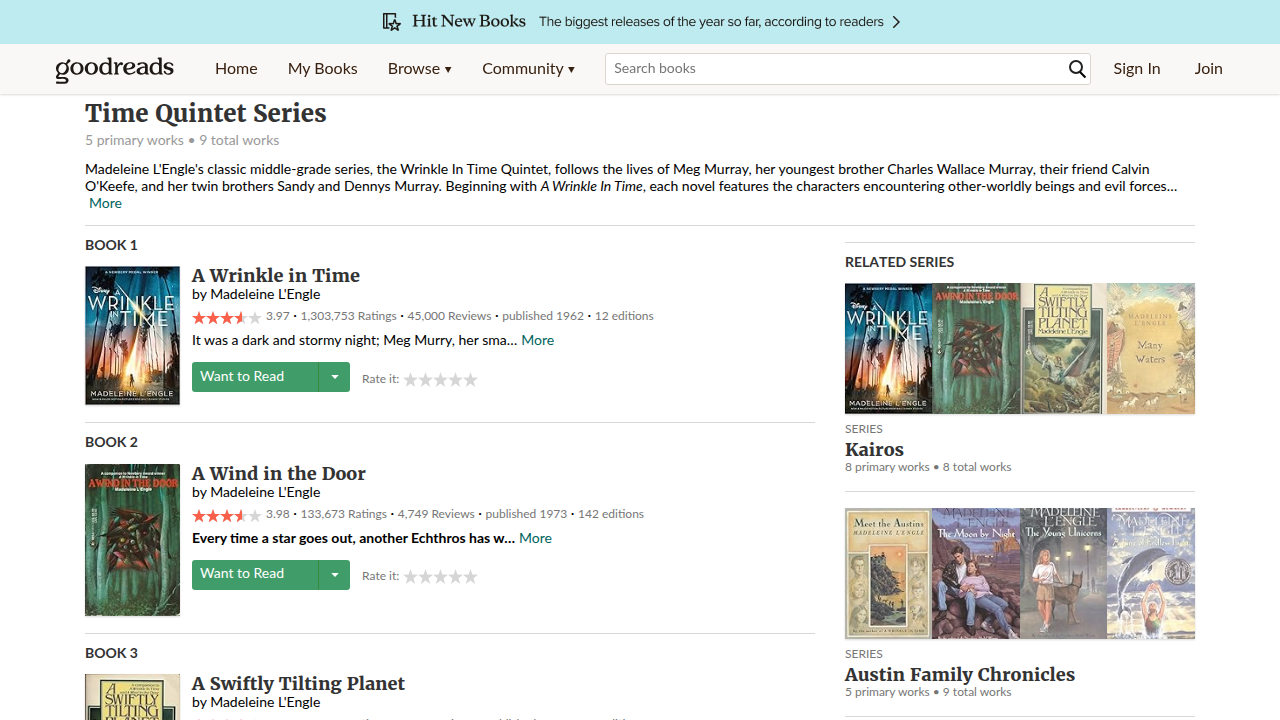This screenshot has width=1280, height=720.
Task: Expand the Browse menu
Action: pyautogui.click(x=420, y=69)
